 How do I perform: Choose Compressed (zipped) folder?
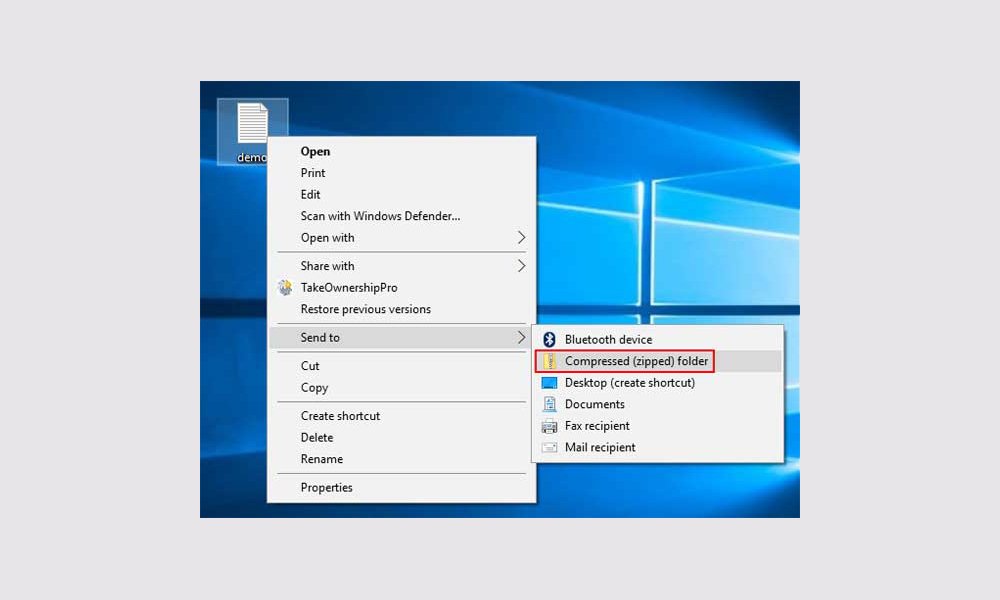tap(658, 362)
